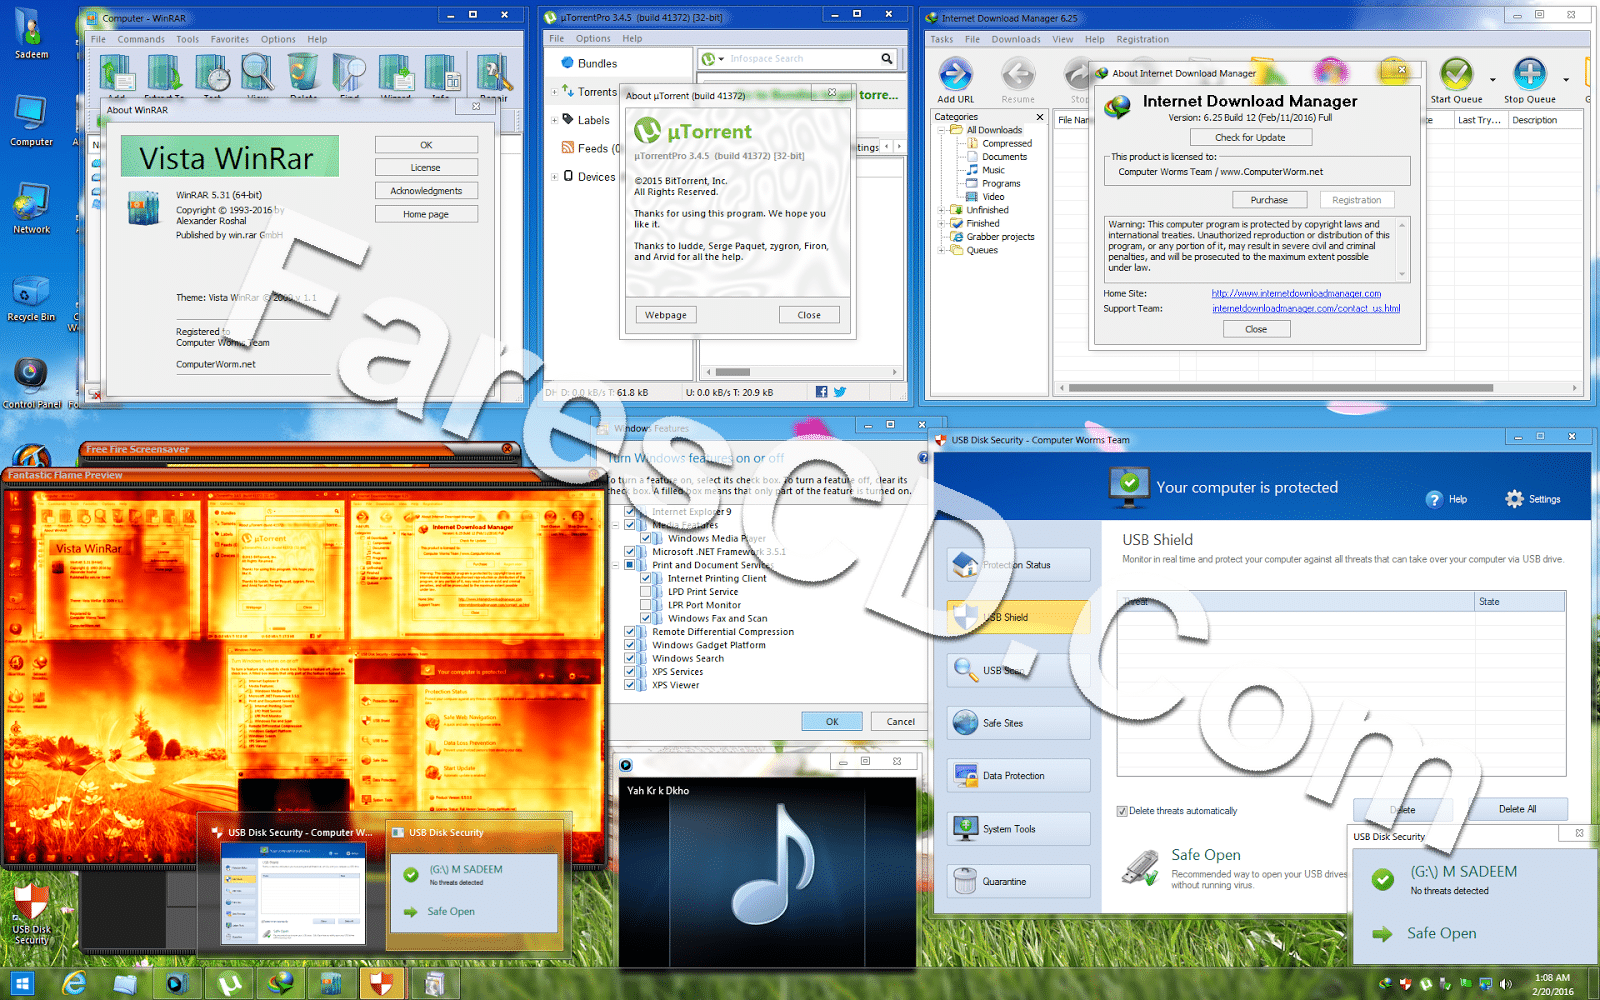Toggle Windows Gadget Platform checkbox
The width and height of the screenshot is (1600, 1000).
(630, 645)
